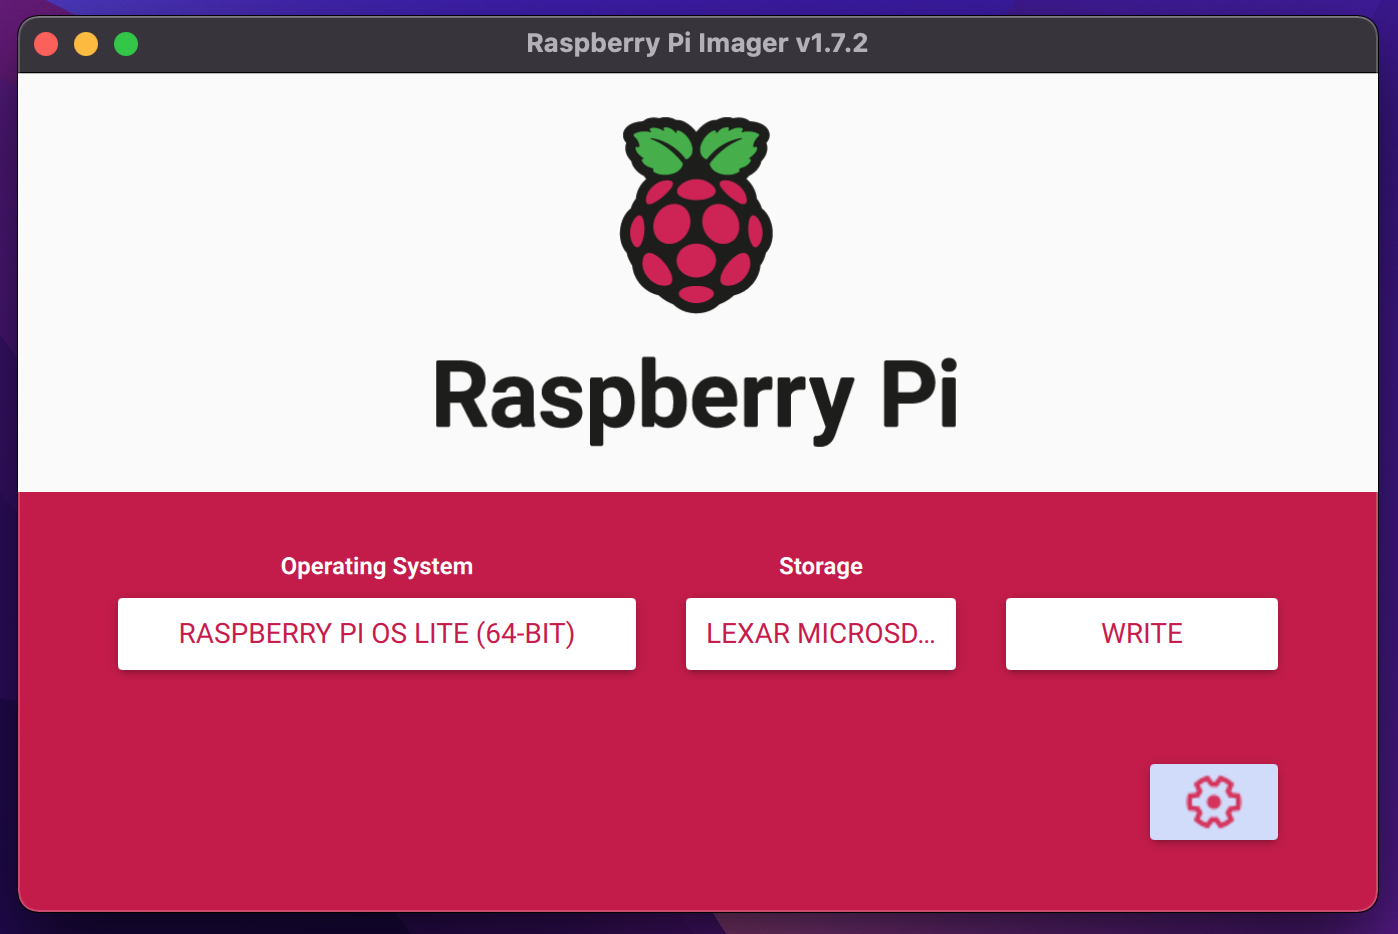Click the red berry body of the logo

point(696,240)
